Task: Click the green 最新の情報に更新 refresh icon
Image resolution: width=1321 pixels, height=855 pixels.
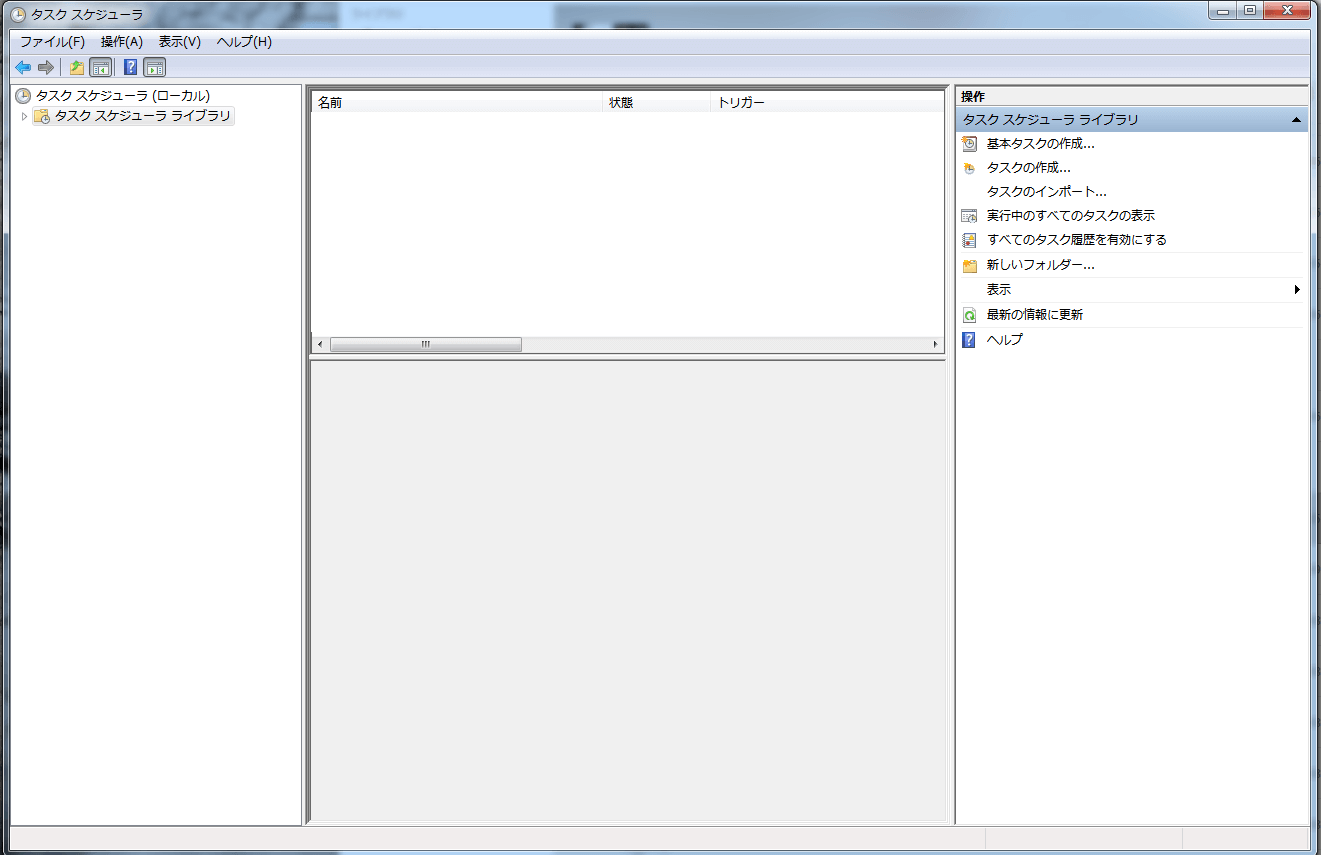Action: (968, 315)
